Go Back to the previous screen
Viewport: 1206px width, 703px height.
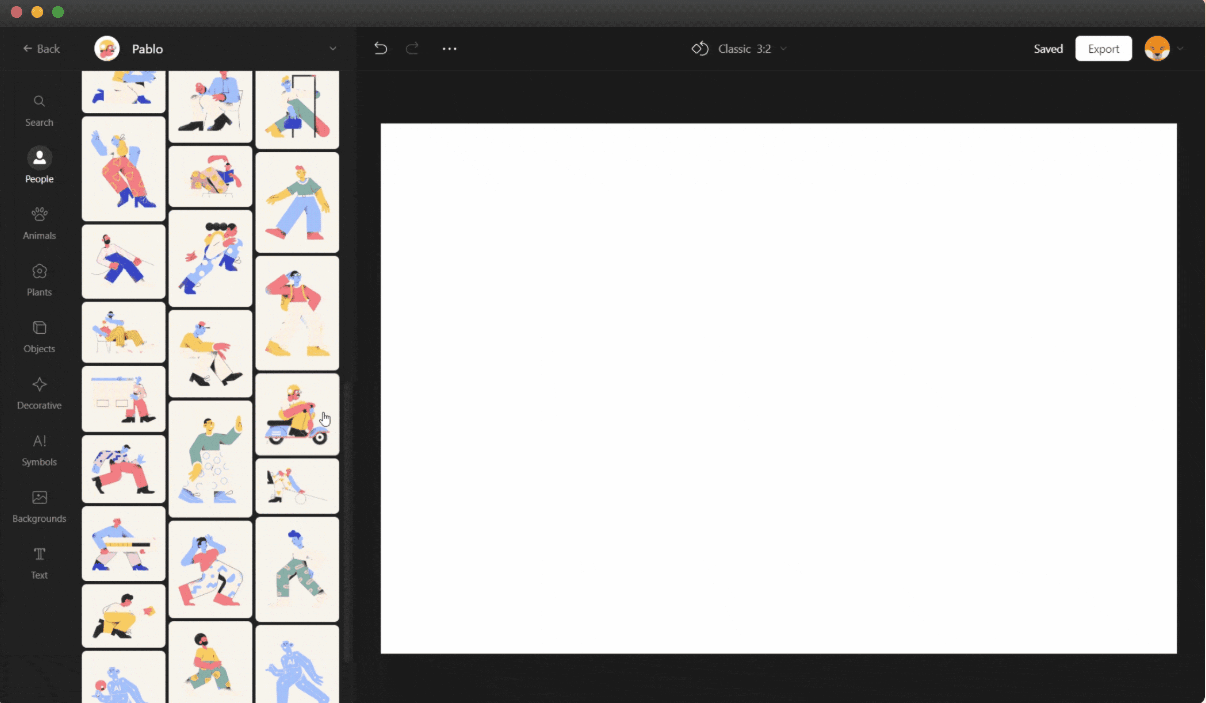42,48
